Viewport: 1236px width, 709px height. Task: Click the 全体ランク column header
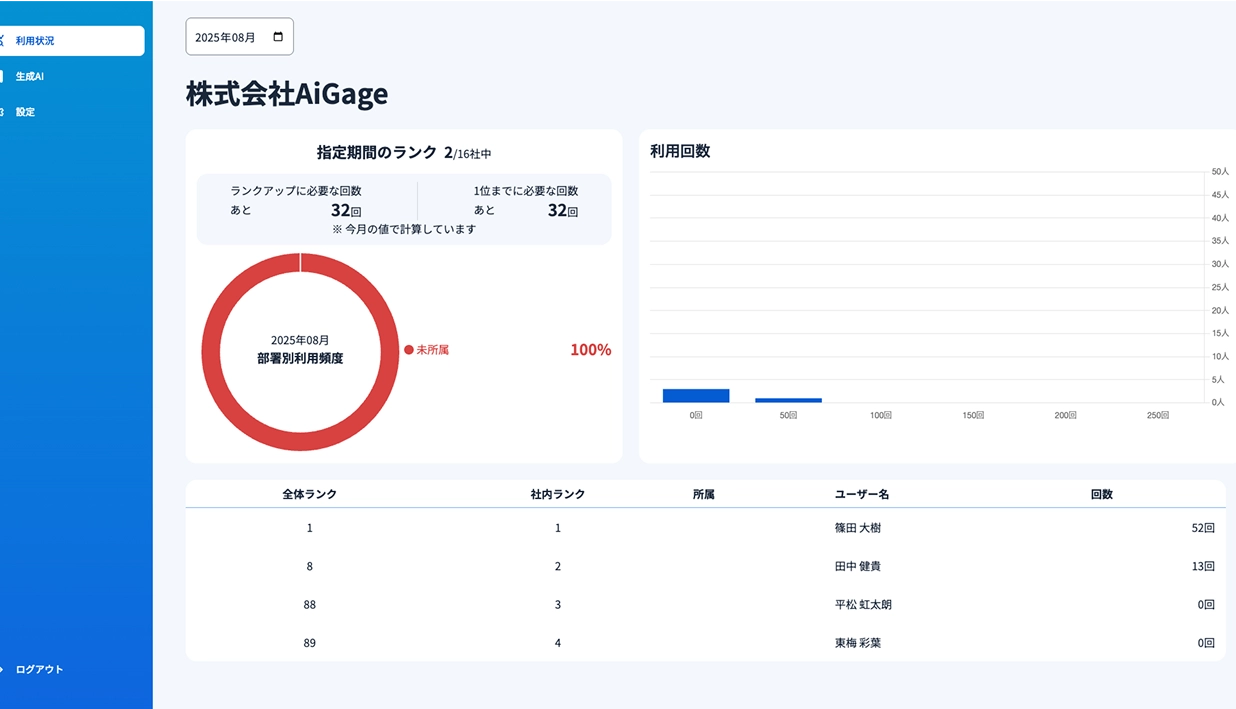pos(309,493)
